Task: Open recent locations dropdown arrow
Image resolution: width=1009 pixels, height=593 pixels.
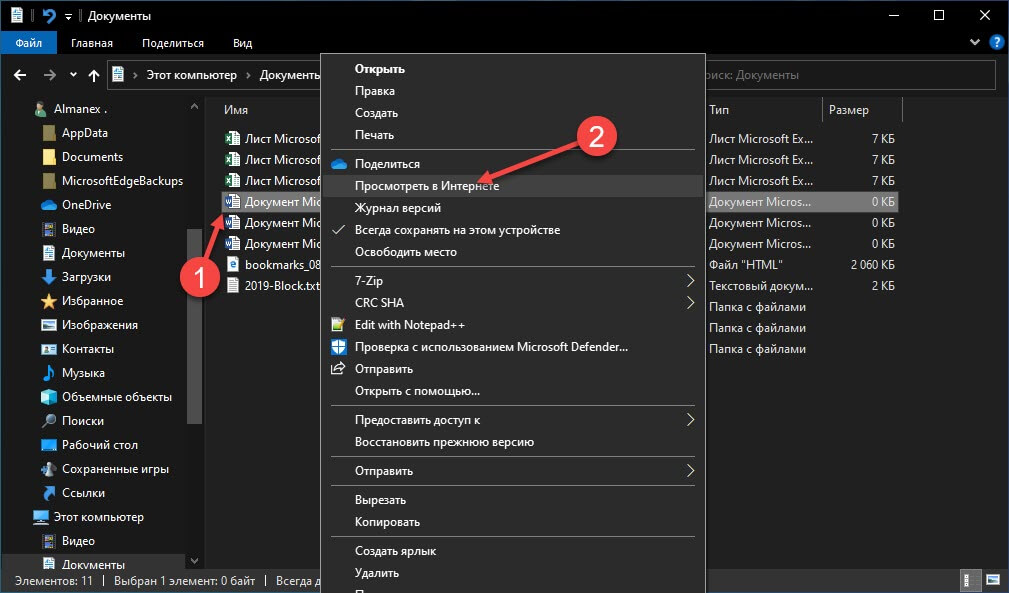Action: 73,75
